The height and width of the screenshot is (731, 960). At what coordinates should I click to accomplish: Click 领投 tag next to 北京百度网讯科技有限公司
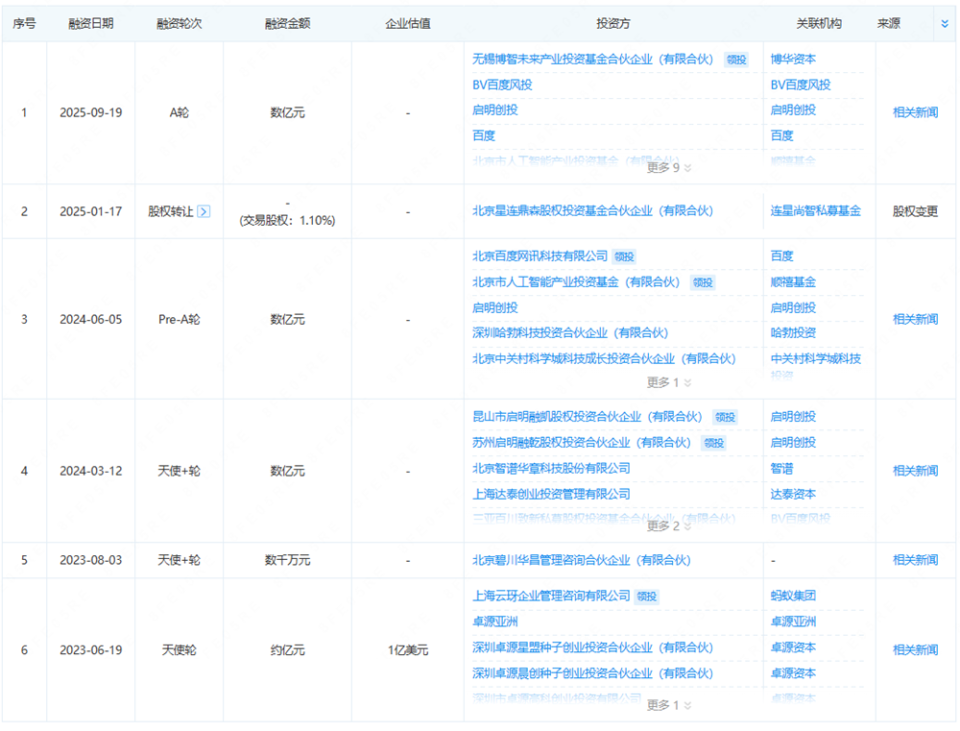[x=626, y=257]
